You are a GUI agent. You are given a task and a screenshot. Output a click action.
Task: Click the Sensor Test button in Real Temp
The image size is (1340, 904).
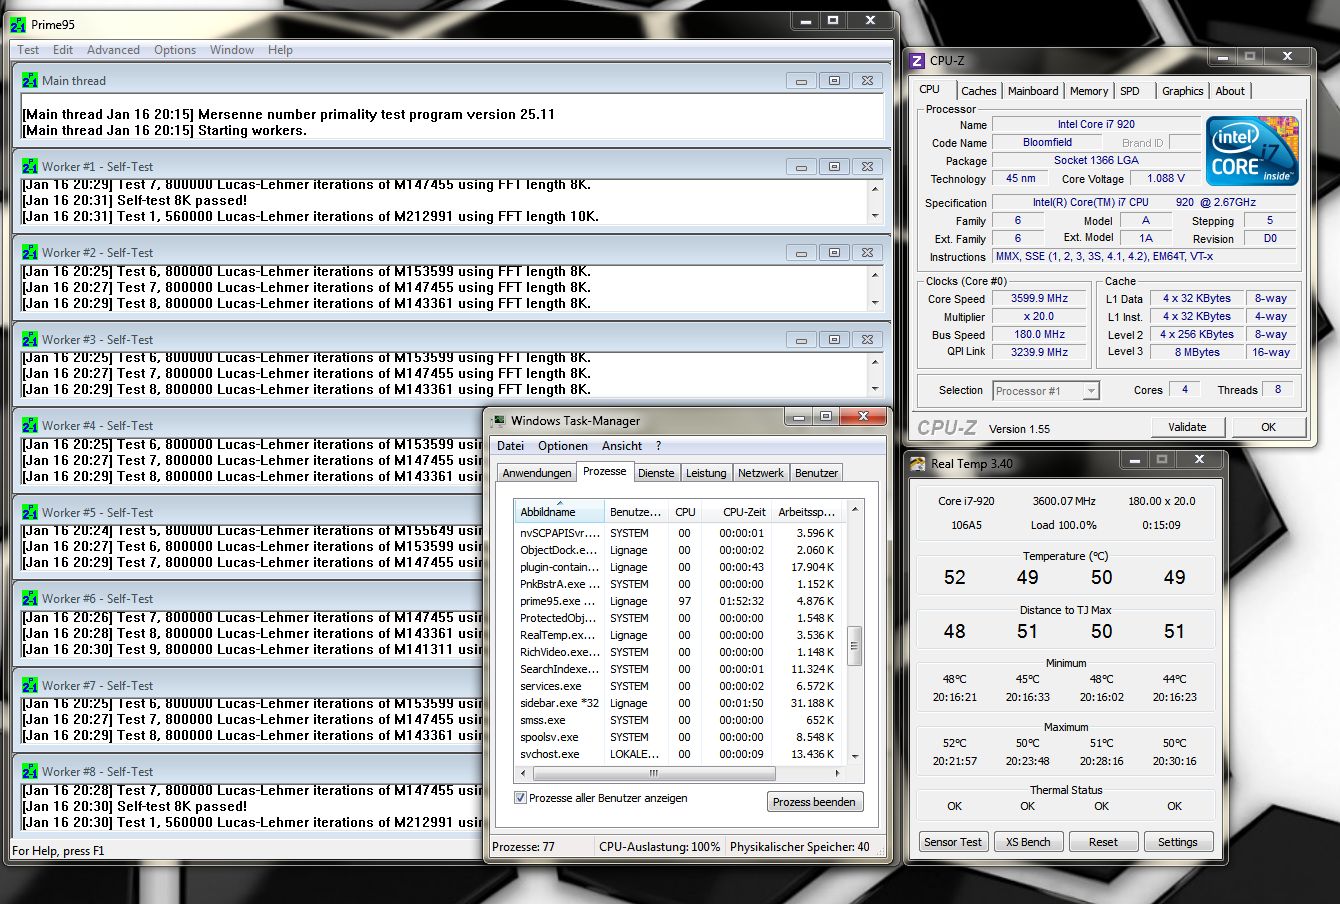(952, 842)
